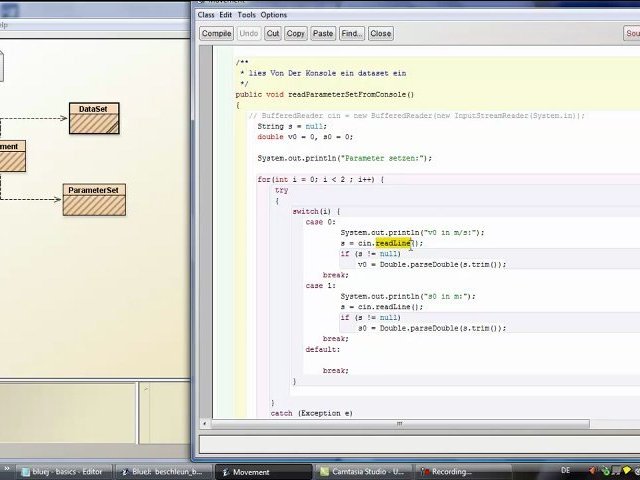
Task: Click the editor's Close button
Action: point(381,33)
